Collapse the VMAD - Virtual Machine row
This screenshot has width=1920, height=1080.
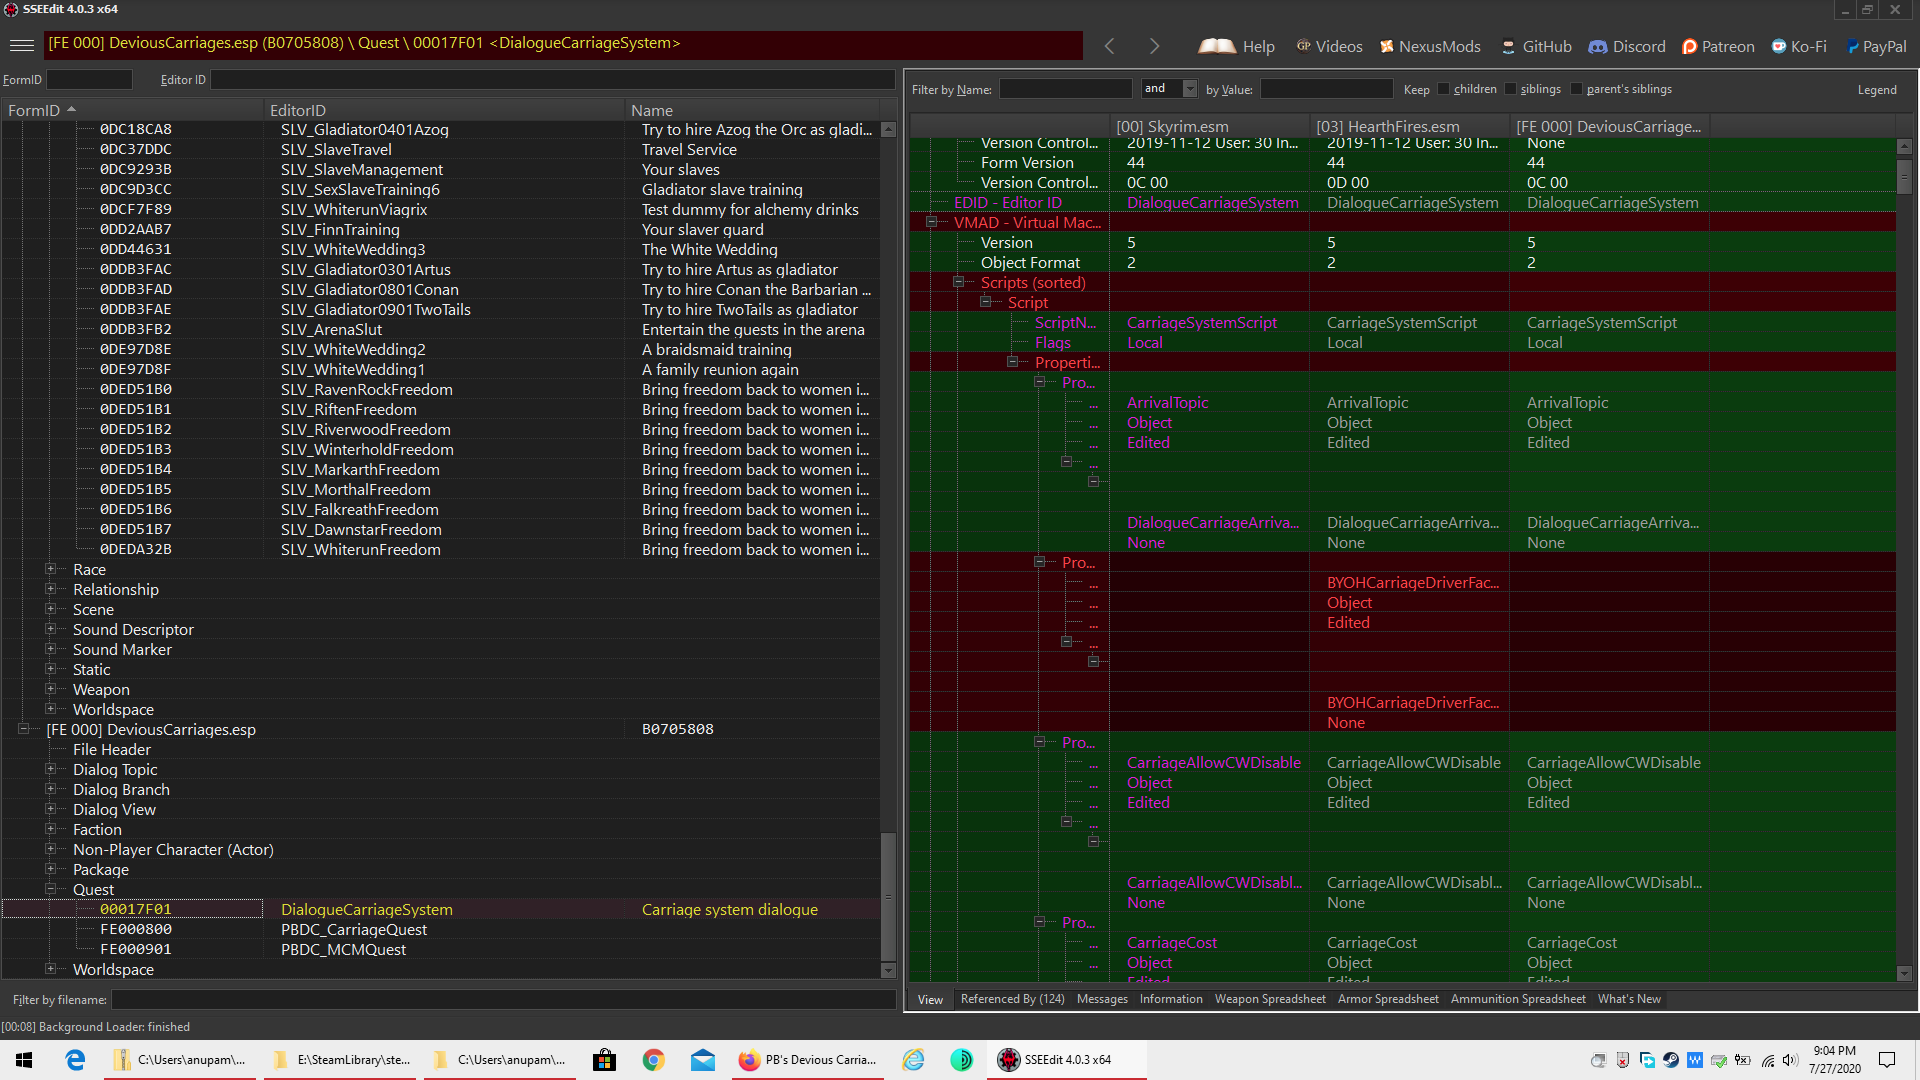(931, 222)
